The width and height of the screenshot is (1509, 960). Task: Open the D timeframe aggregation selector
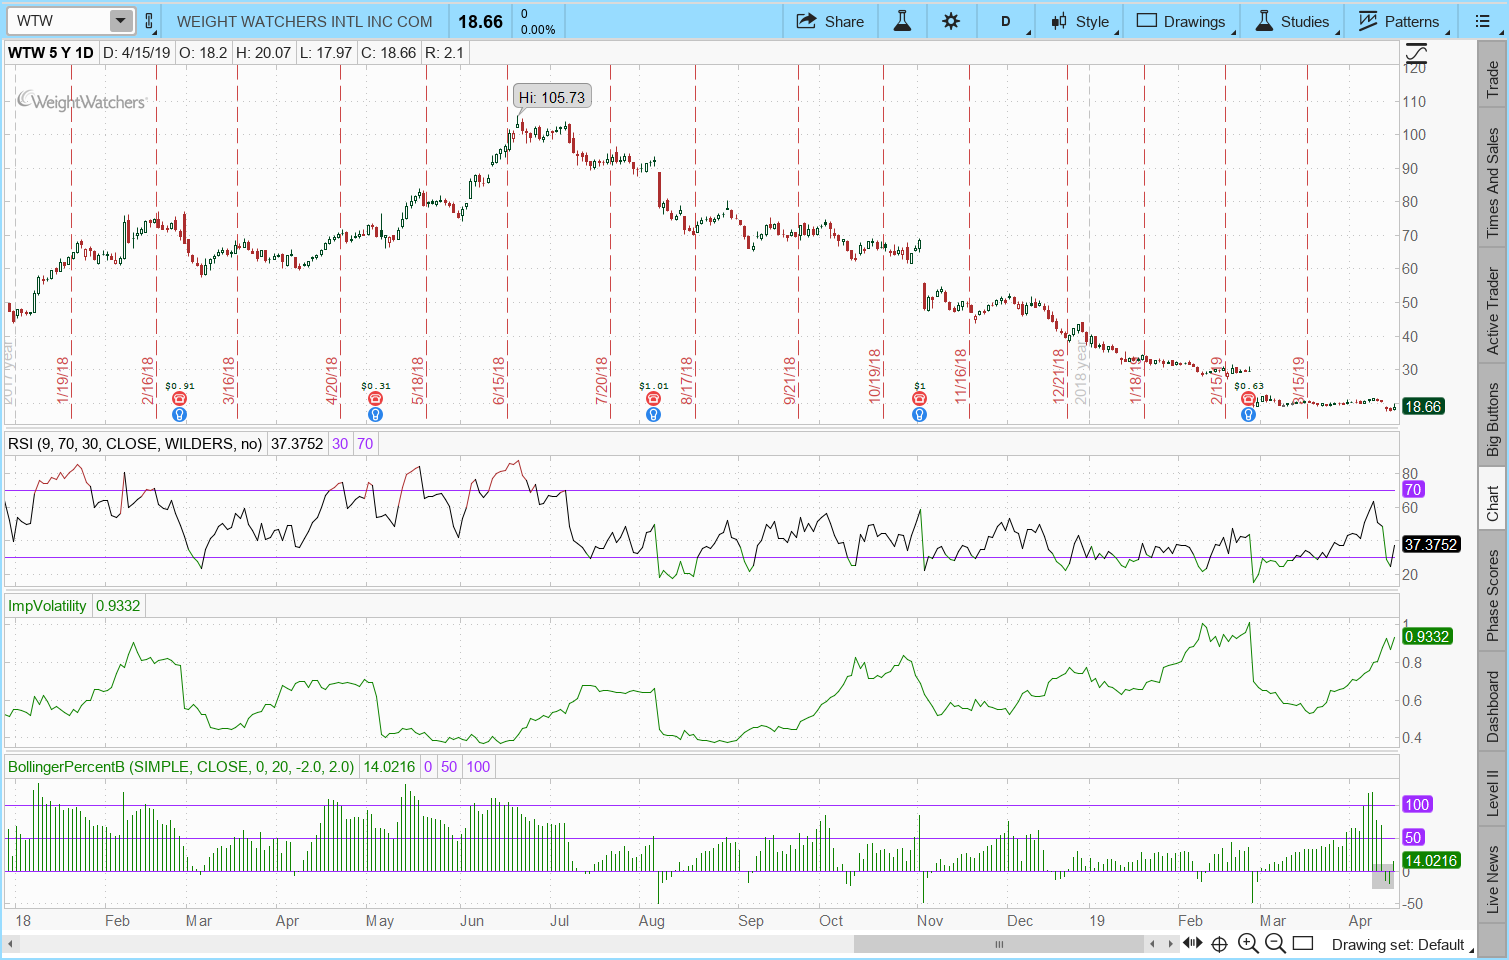pos(1006,21)
